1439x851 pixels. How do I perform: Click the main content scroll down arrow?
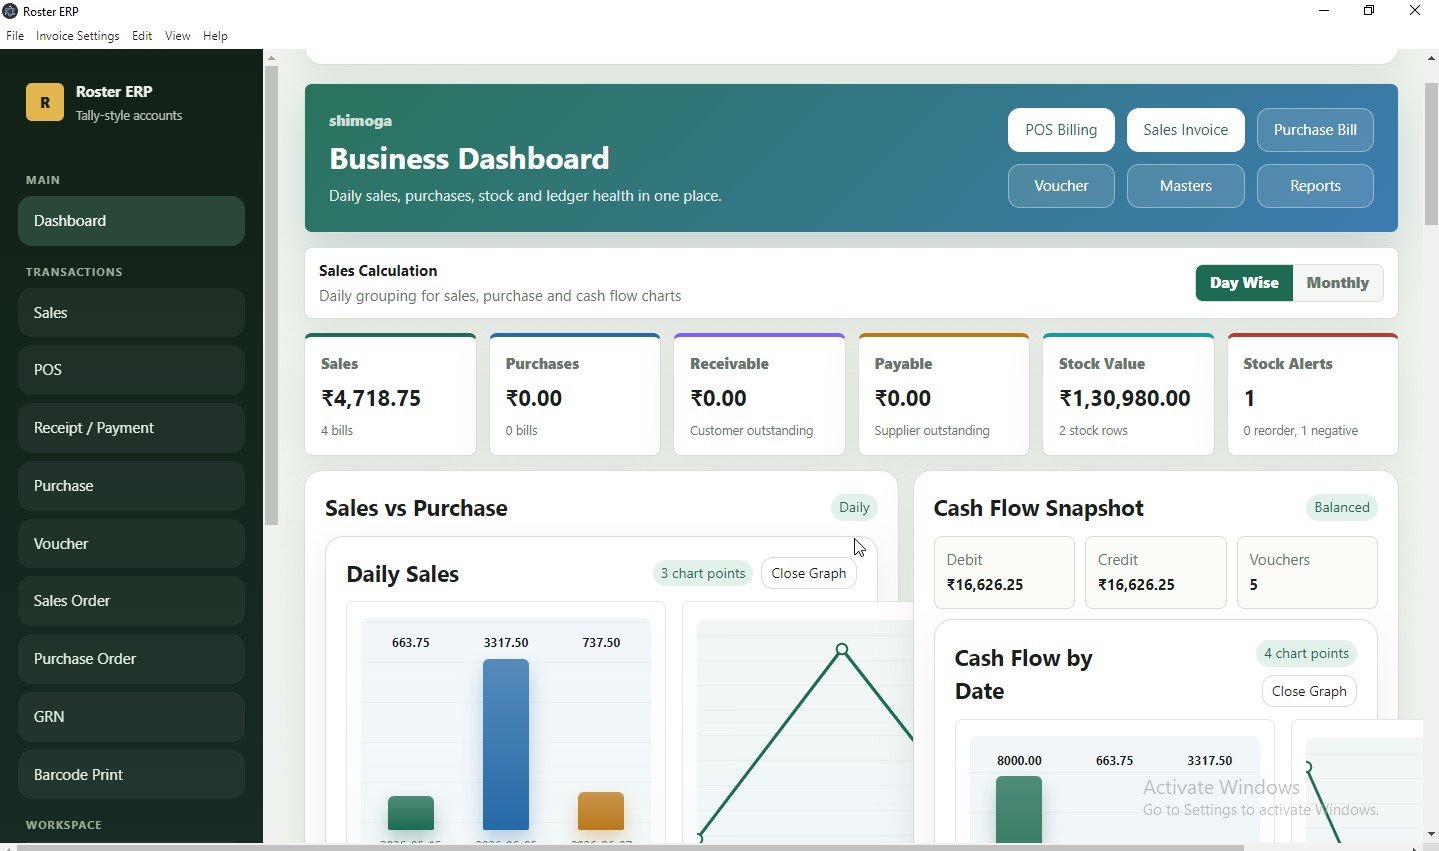(1431, 834)
